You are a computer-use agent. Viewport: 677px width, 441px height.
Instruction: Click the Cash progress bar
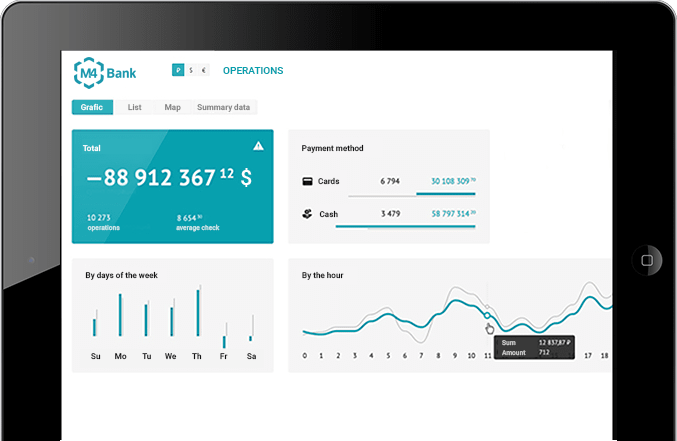(405, 226)
